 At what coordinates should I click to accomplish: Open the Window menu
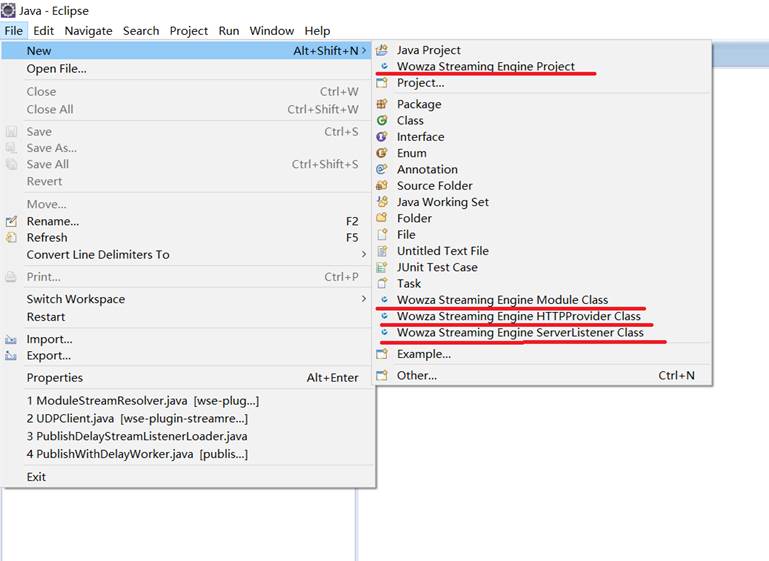point(272,31)
